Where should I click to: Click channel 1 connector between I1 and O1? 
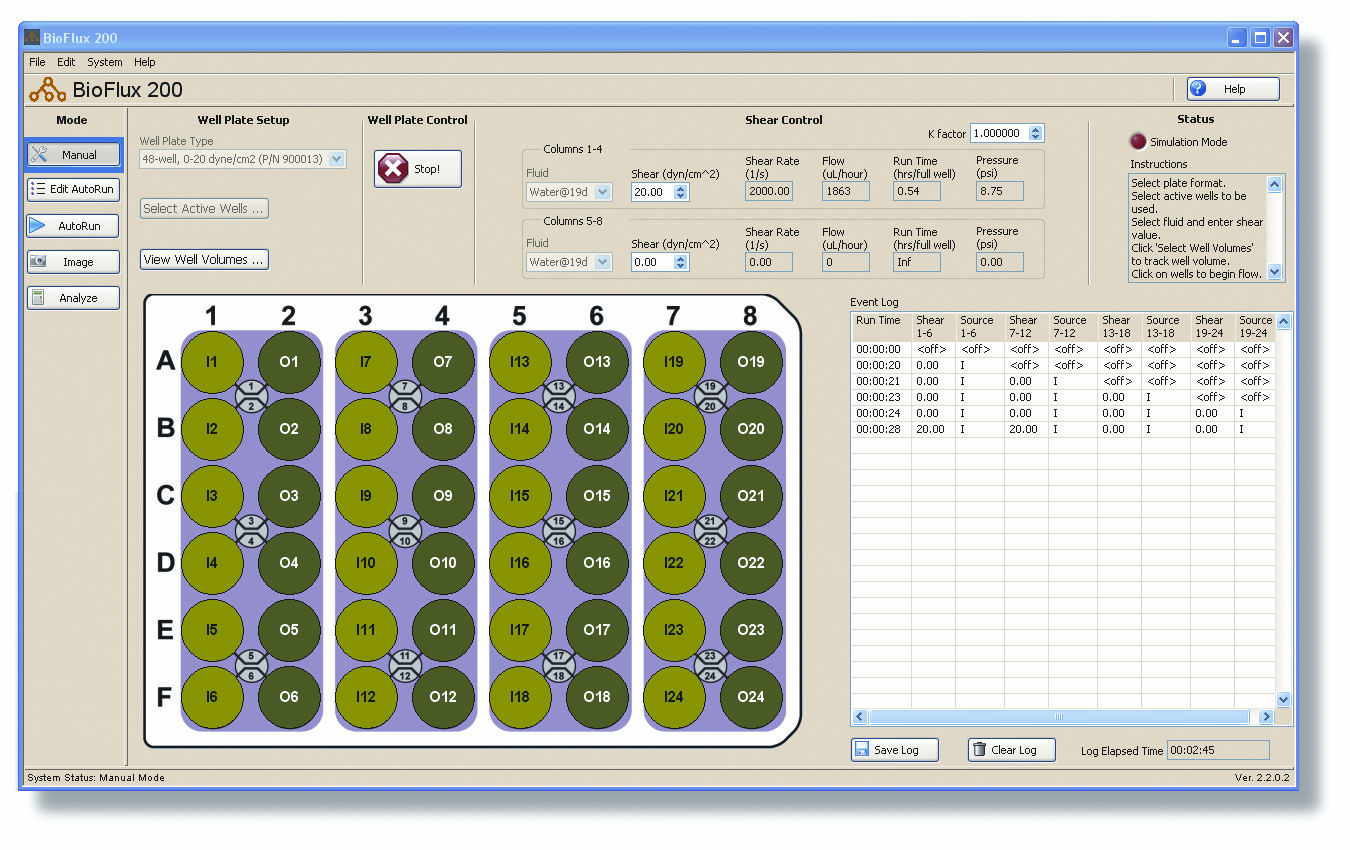pos(251,387)
